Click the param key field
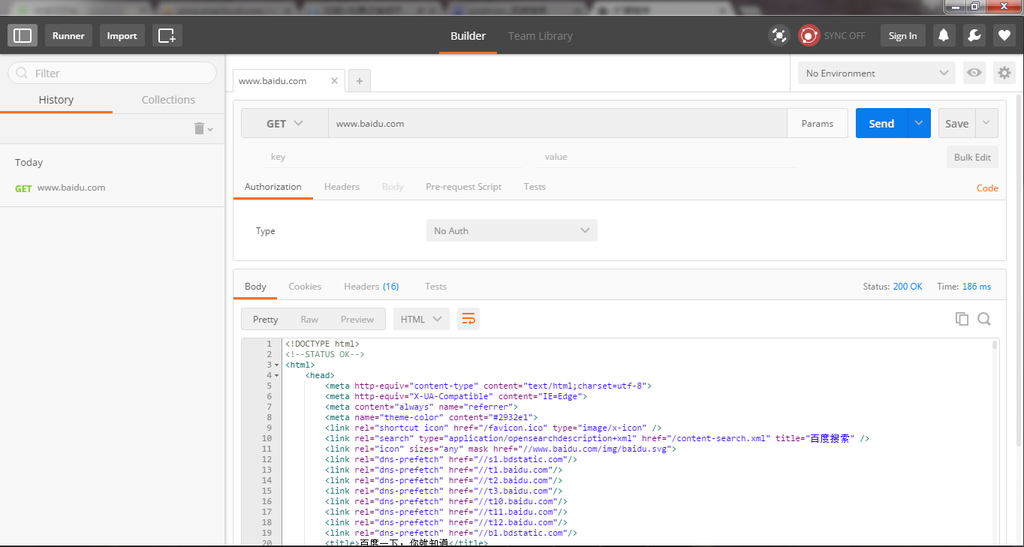 click(x=392, y=157)
